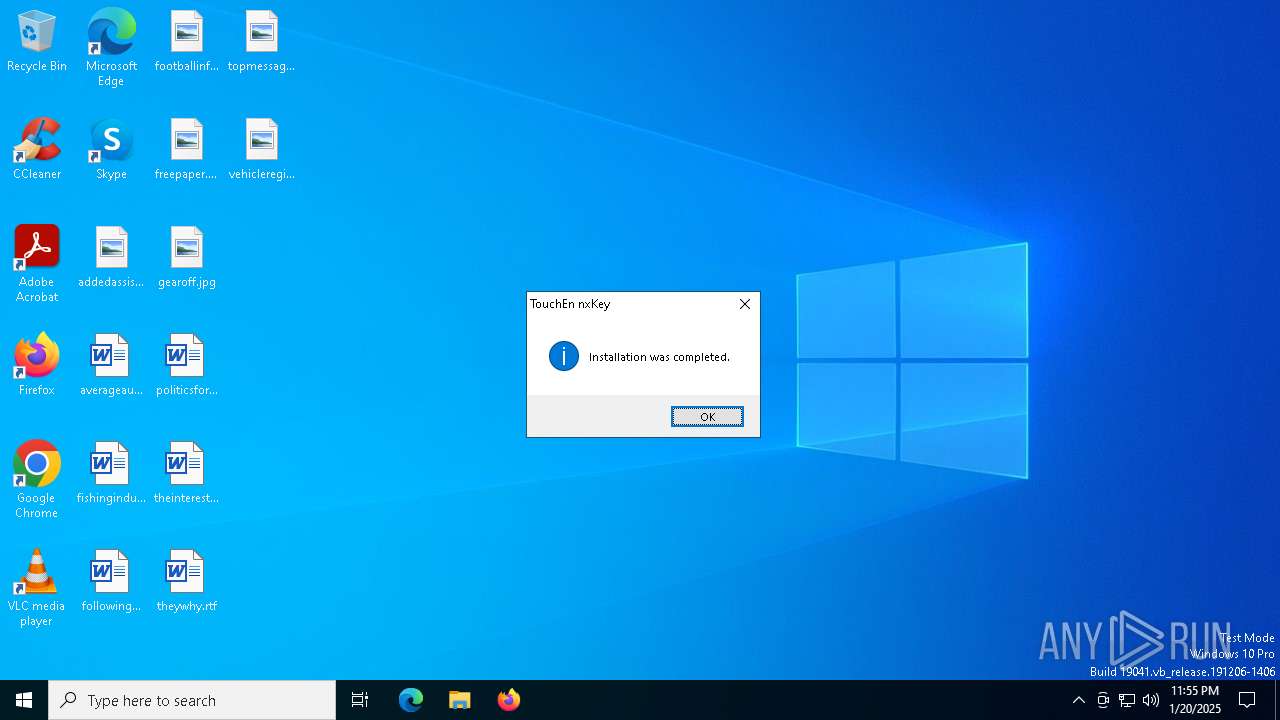
Task: Select the theinterest Word document icon
Action: click(186, 474)
